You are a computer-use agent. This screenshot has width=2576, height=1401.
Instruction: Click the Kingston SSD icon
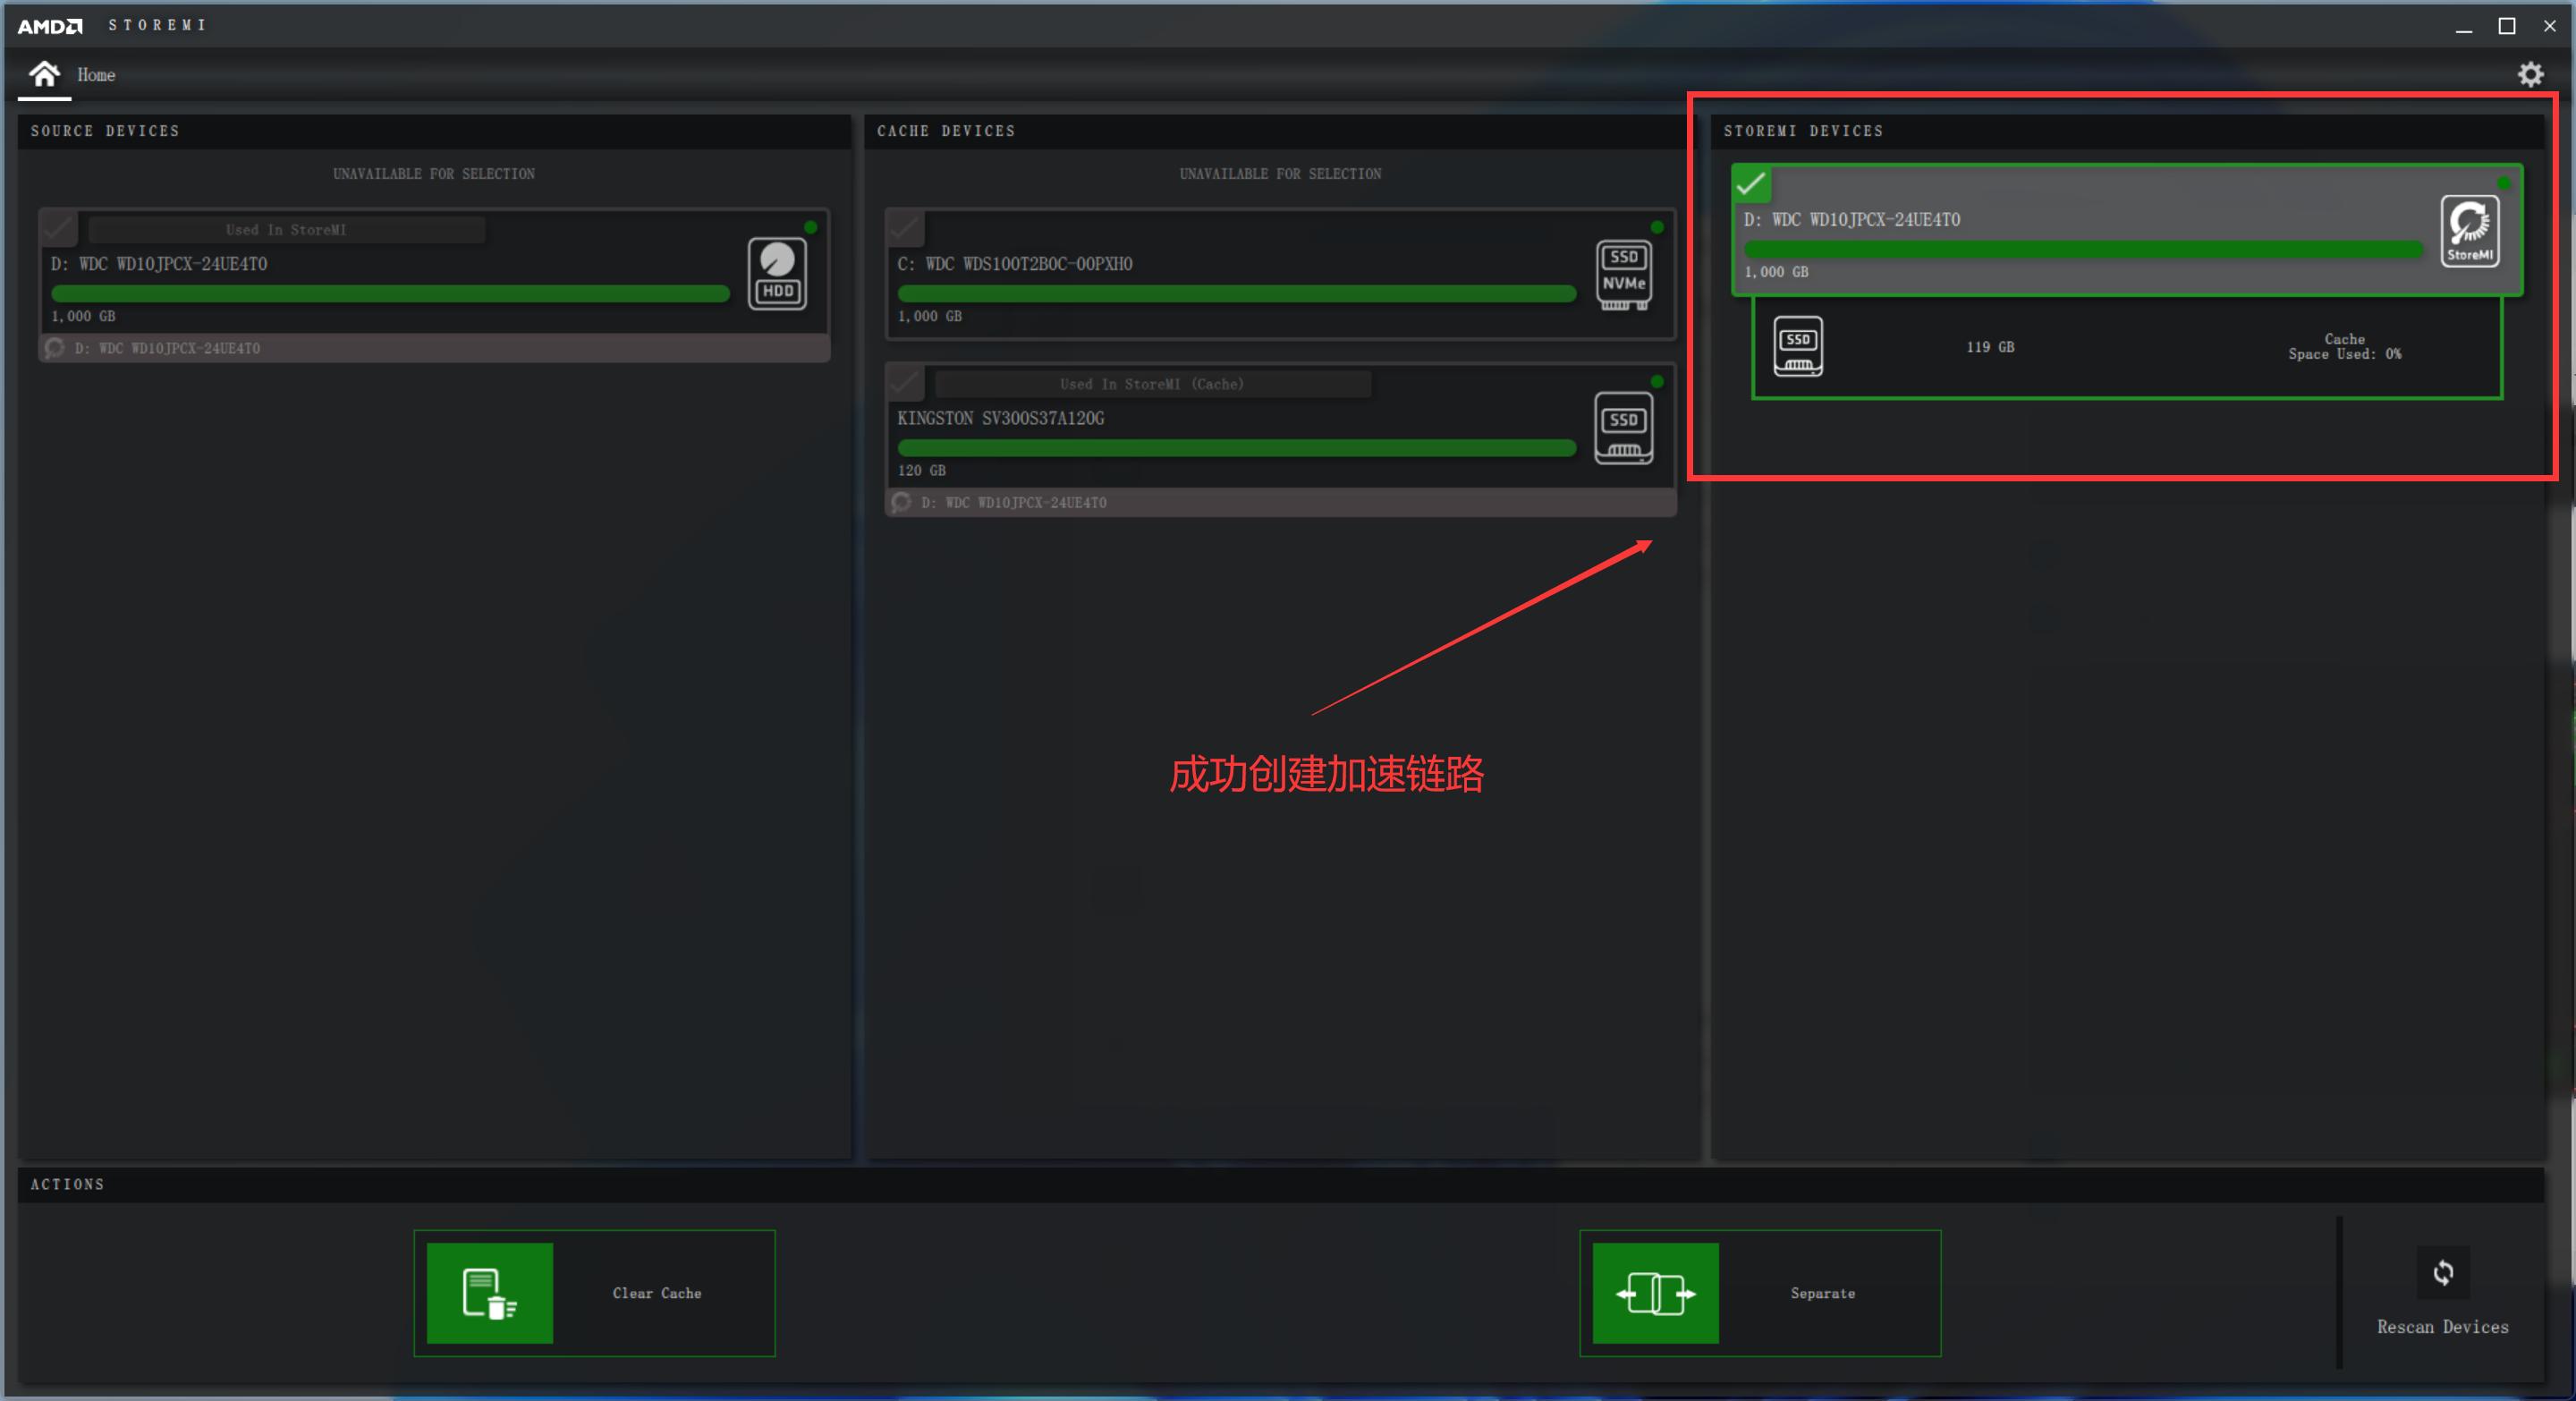[x=1623, y=428]
